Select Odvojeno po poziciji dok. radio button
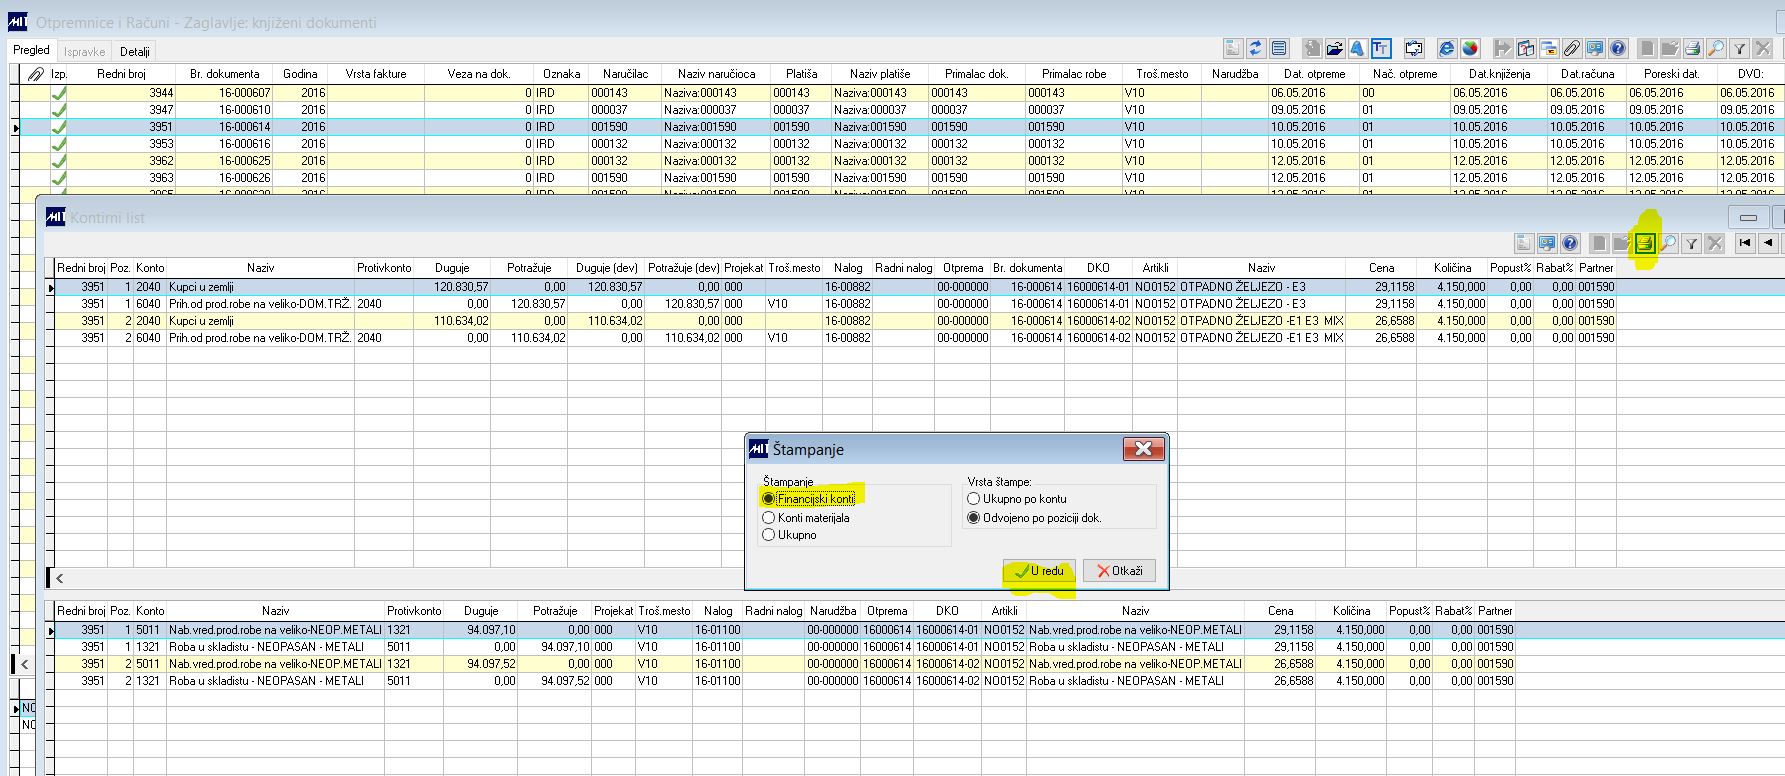This screenshot has width=1785, height=776. pos(973,518)
